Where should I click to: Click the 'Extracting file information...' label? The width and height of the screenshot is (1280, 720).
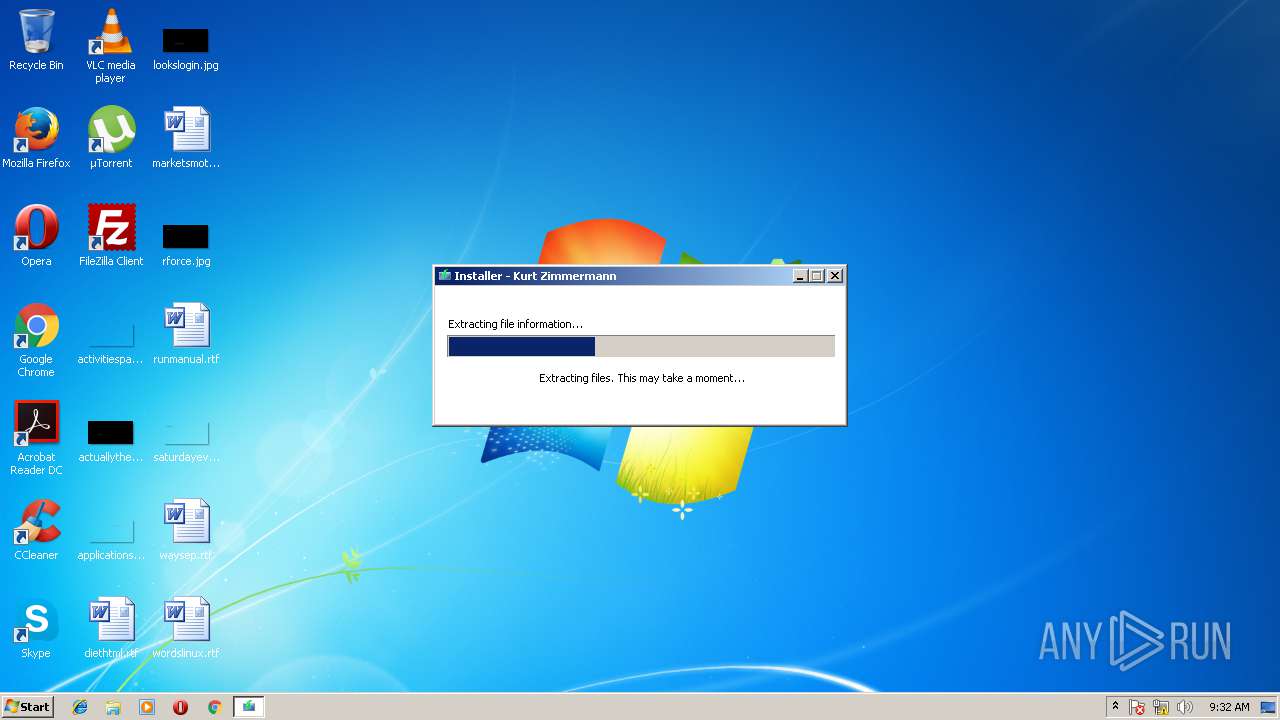[515, 324]
